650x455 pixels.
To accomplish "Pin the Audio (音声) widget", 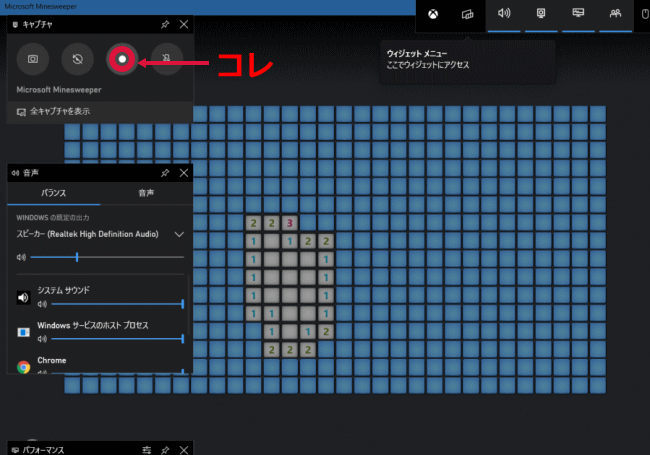I will [x=165, y=173].
